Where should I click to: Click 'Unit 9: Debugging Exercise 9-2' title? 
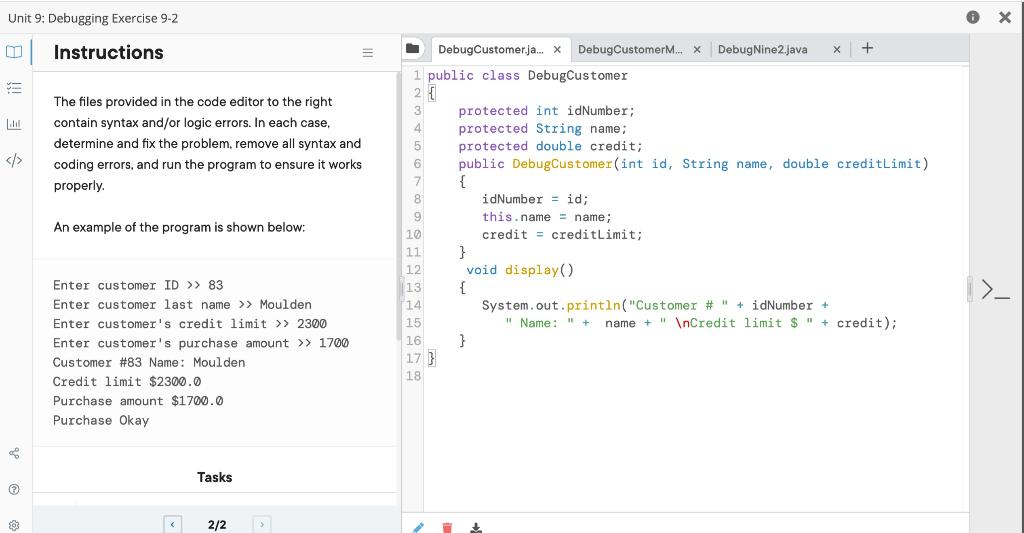[93, 18]
